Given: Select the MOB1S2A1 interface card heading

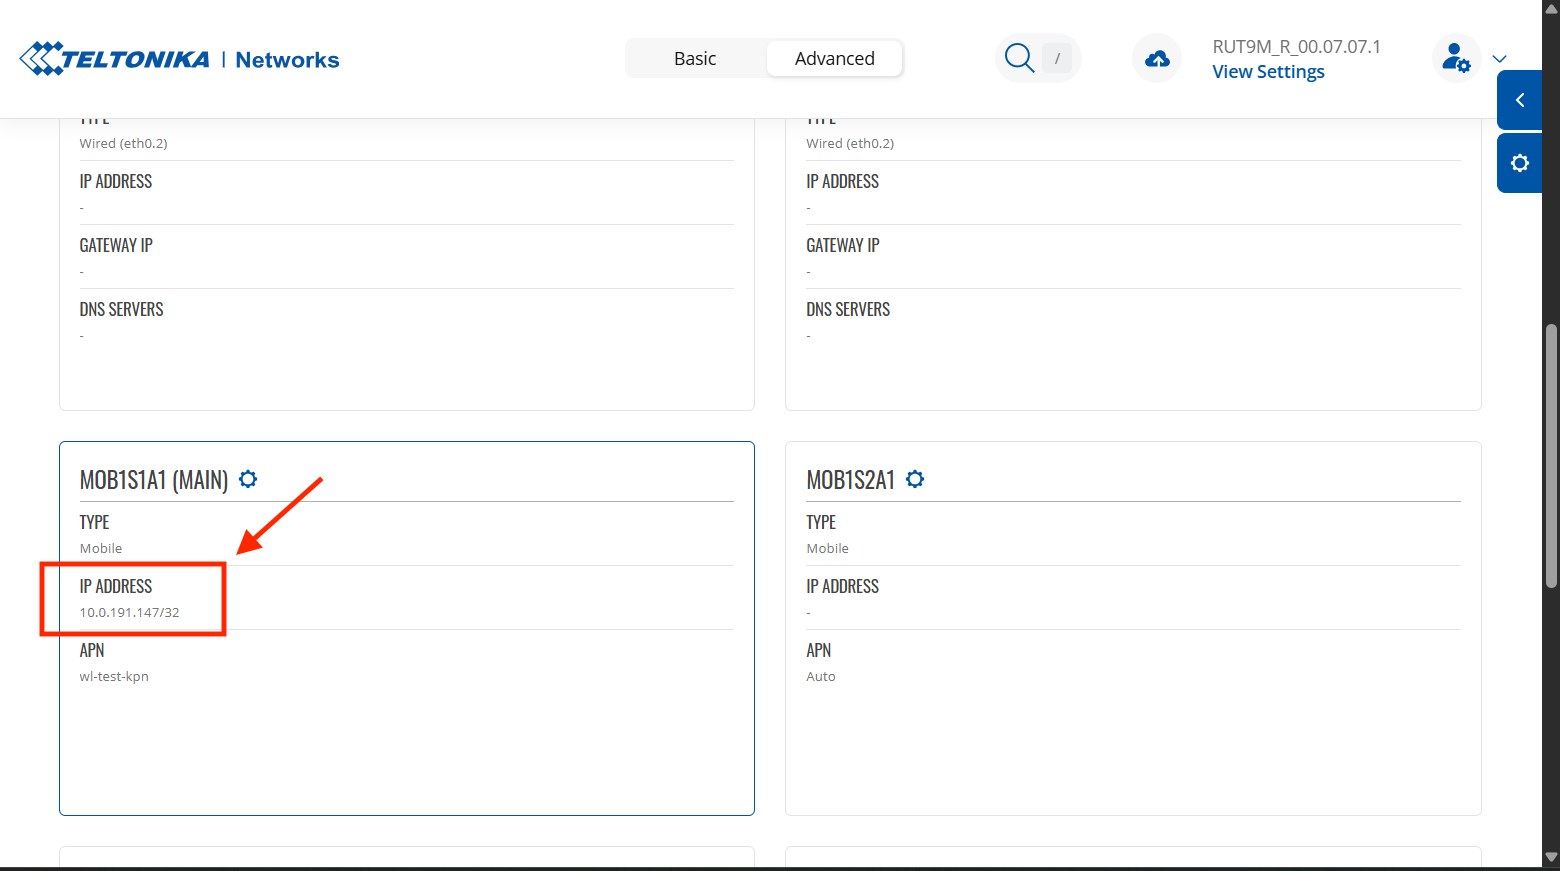Looking at the screenshot, I should (x=850, y=480).
